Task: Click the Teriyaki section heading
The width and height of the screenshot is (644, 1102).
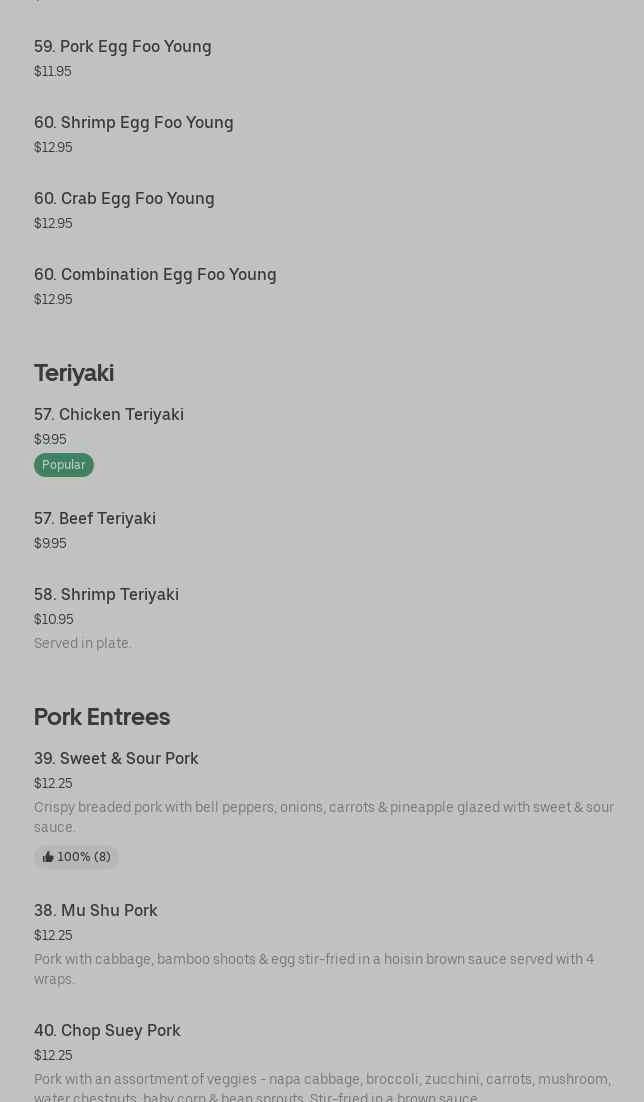Action: (x=74, y=372)
